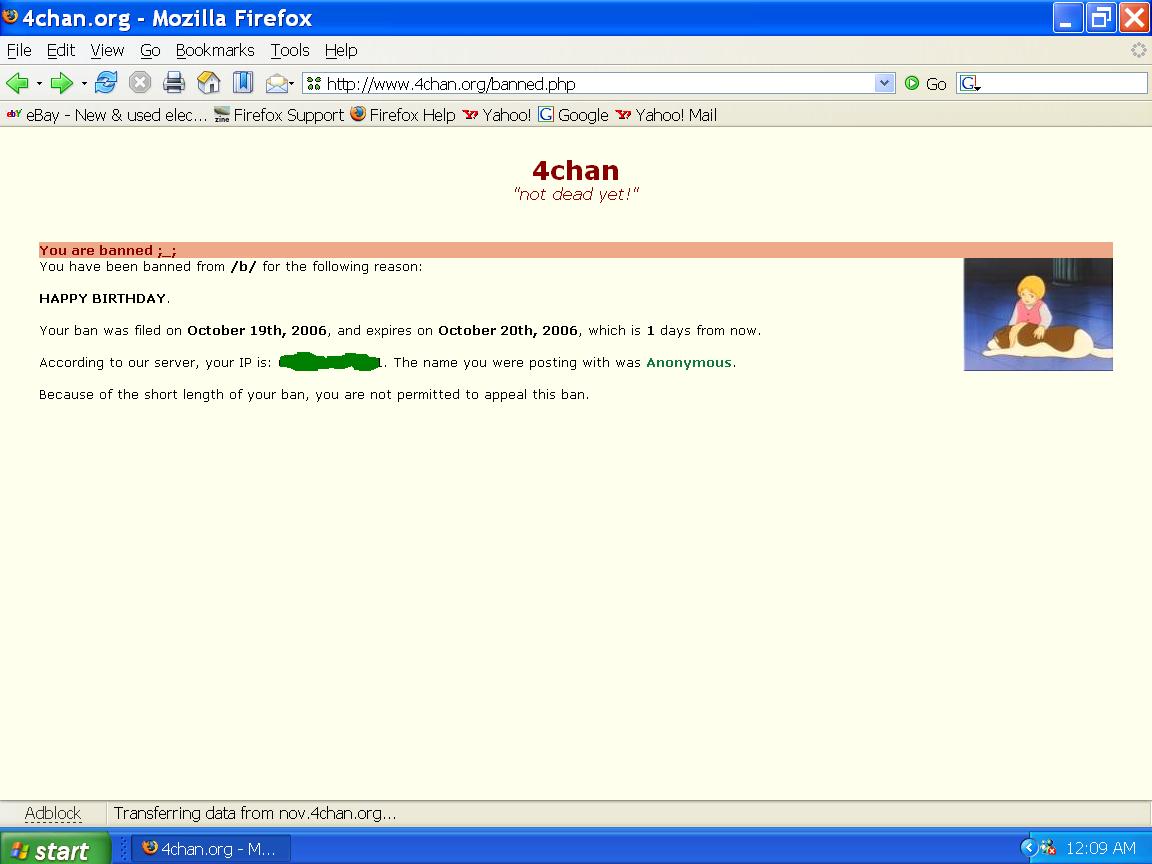Open the Bookmarks sidebar icon
Screen dimensions: 1152x864
tap(242, 82)
